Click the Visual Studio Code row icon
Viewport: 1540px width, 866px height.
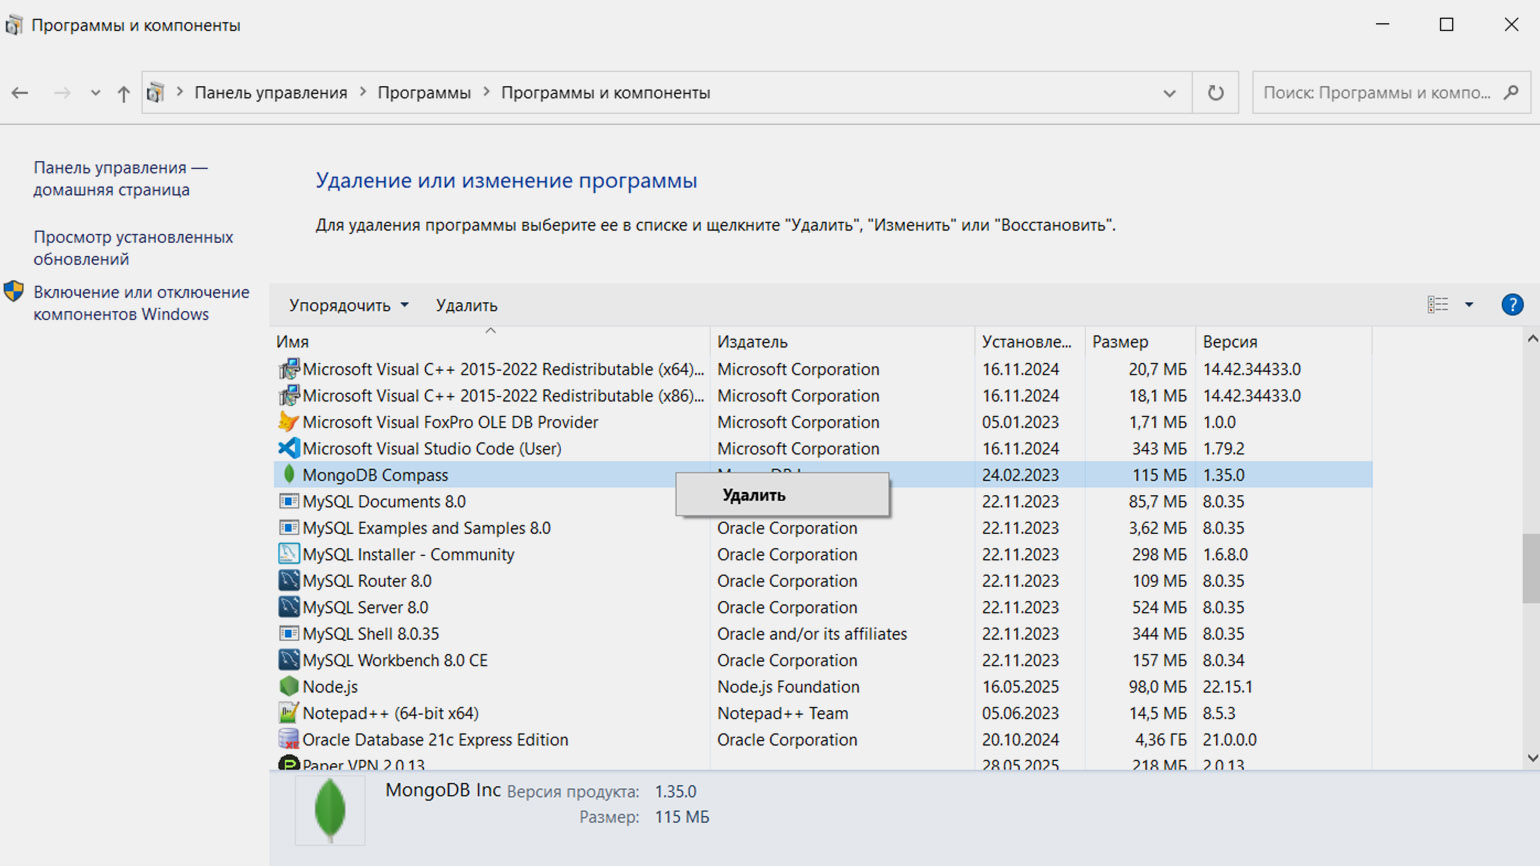click(x=289, y=448)
